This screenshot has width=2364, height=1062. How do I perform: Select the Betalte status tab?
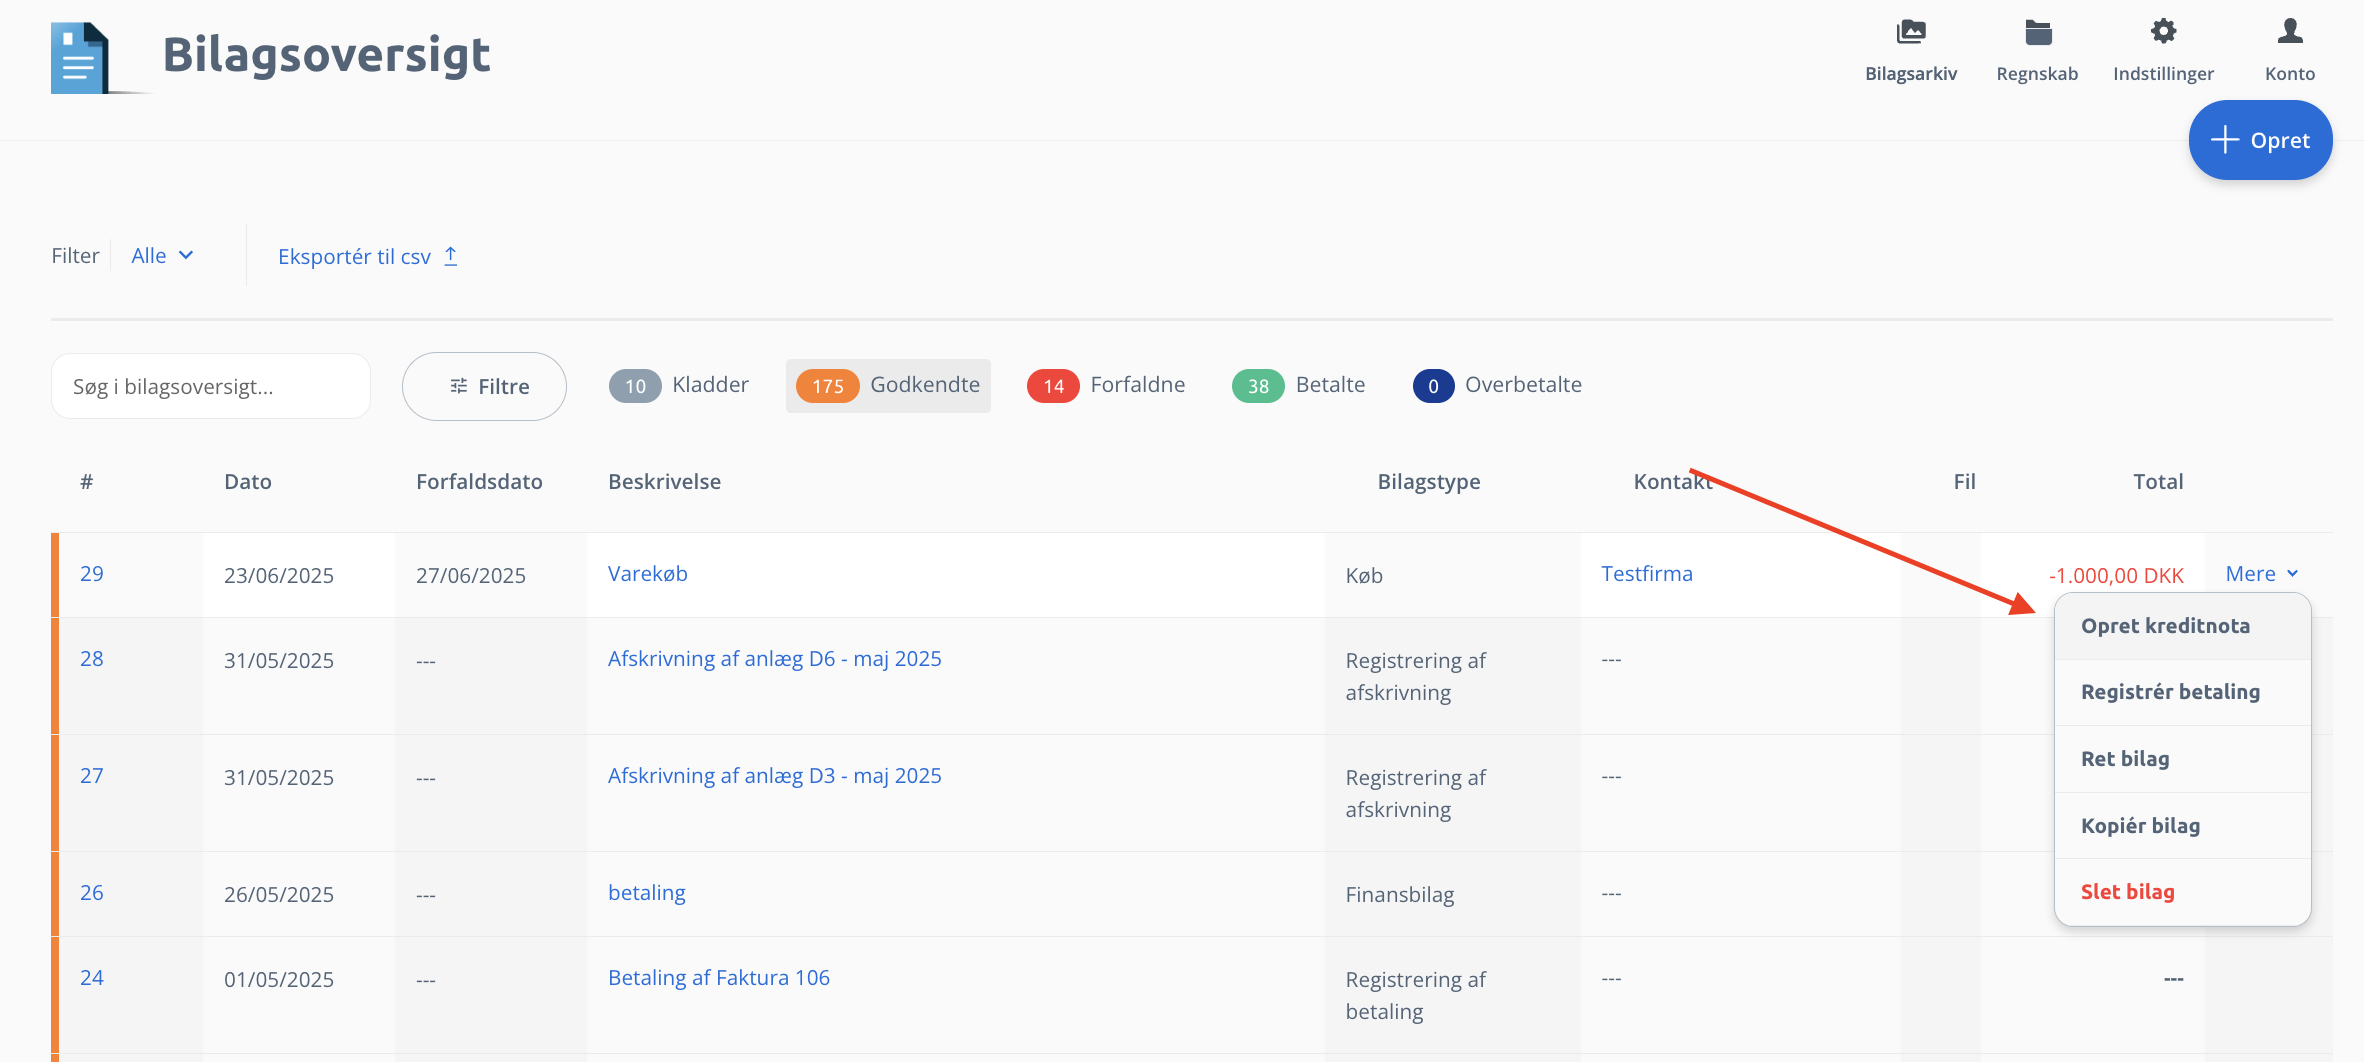tap(1298, 385)
